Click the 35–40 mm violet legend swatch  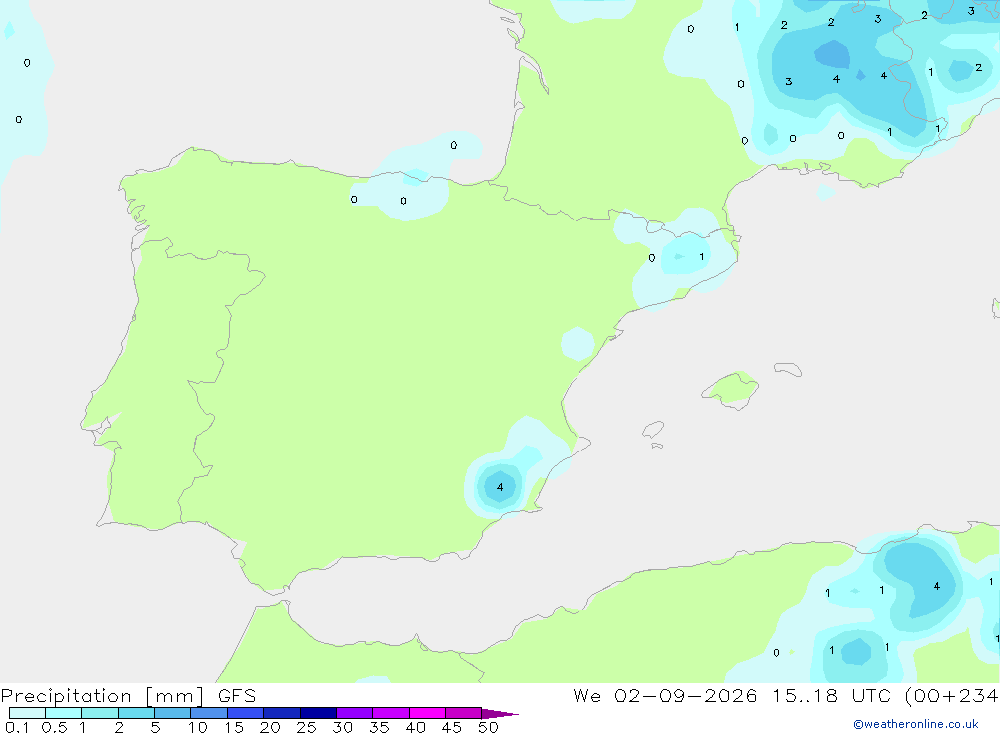click(x=390, y=713)
